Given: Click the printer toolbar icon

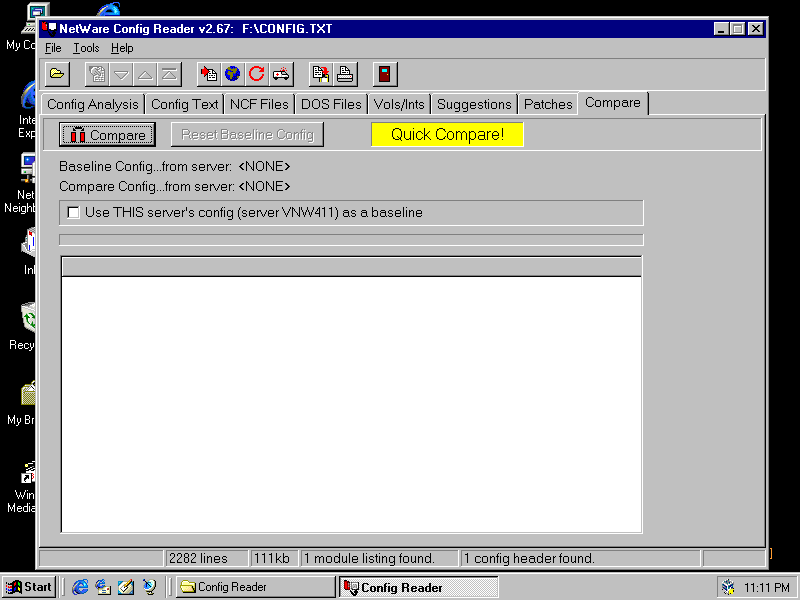Looking at the screenshot, I should [x=345, y=74].
